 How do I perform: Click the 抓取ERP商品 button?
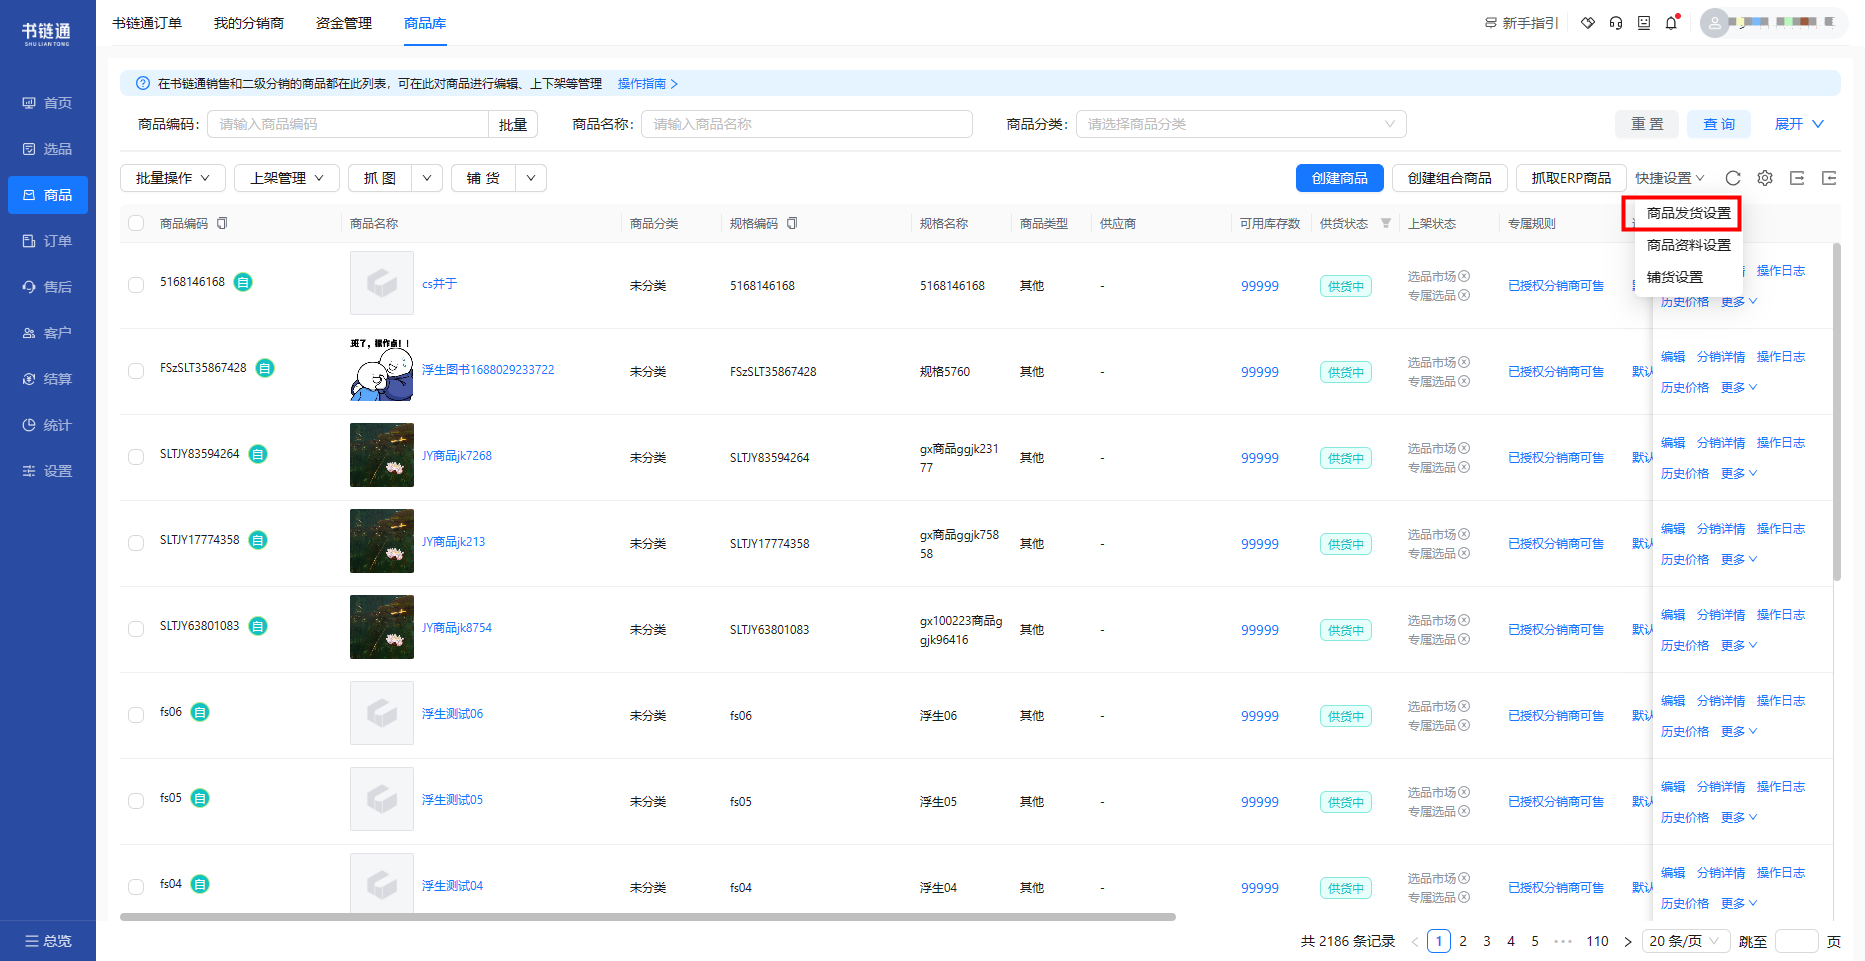point(1571,178)
